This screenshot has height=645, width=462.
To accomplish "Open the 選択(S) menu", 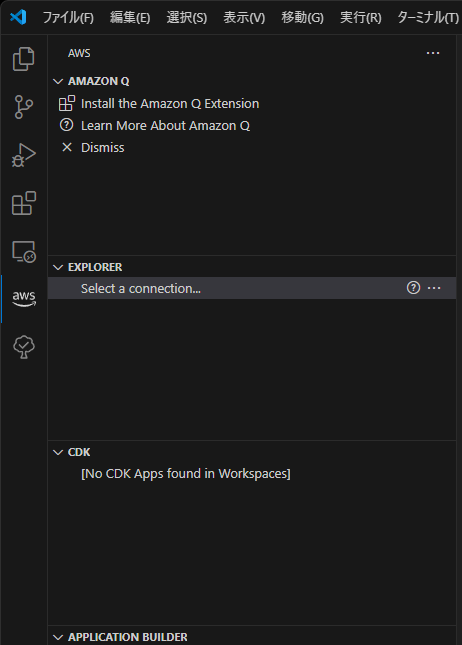I will [x=187, y=17].
